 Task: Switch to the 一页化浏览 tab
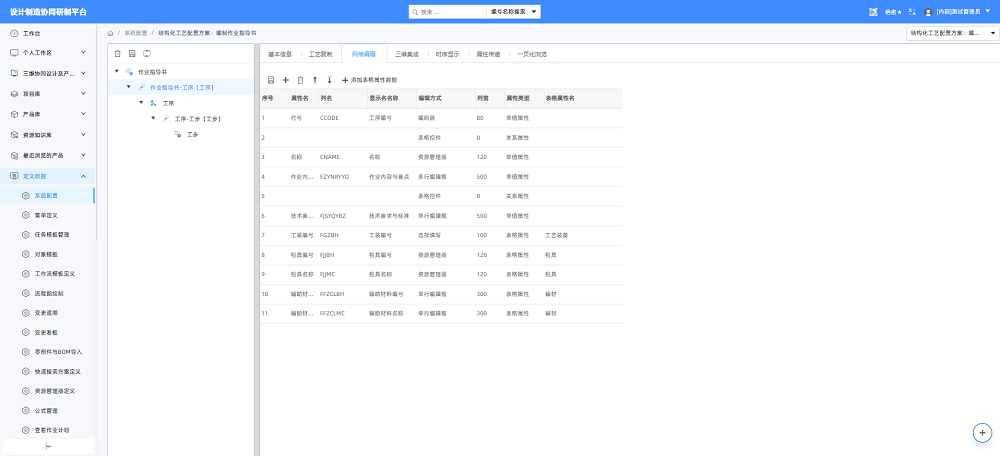pos(532,54)
